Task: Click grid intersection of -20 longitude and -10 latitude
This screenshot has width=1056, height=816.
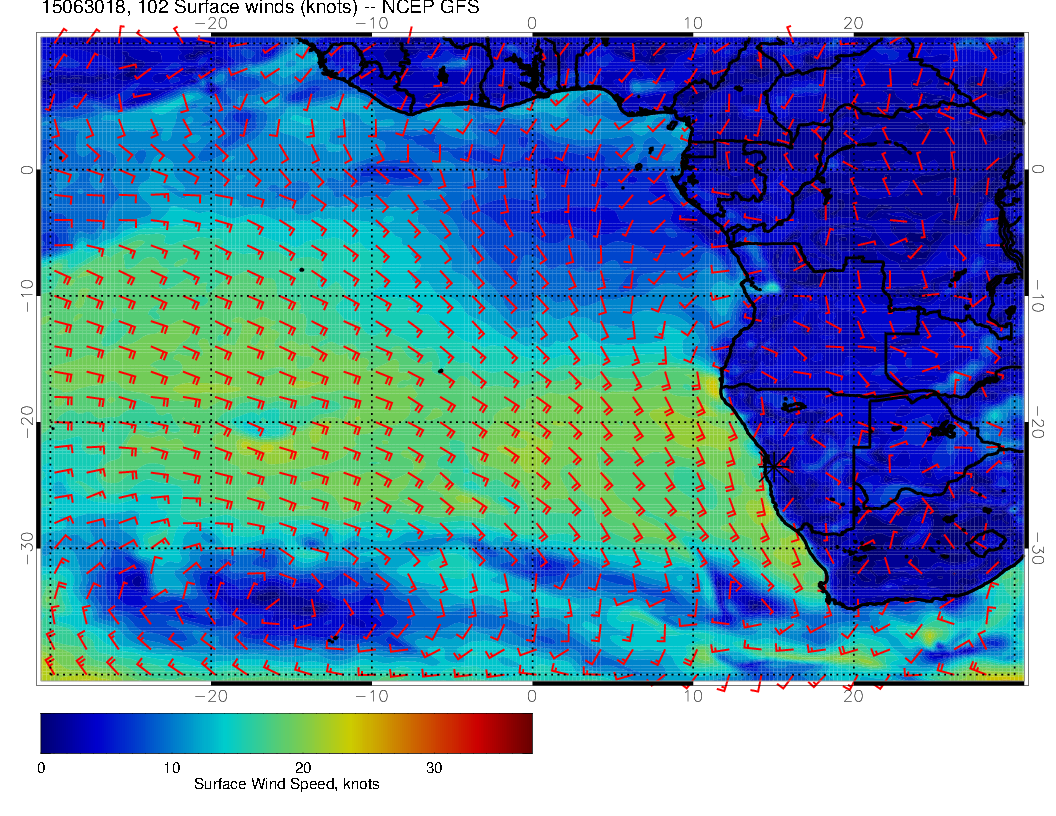Action: pos(211,296)
